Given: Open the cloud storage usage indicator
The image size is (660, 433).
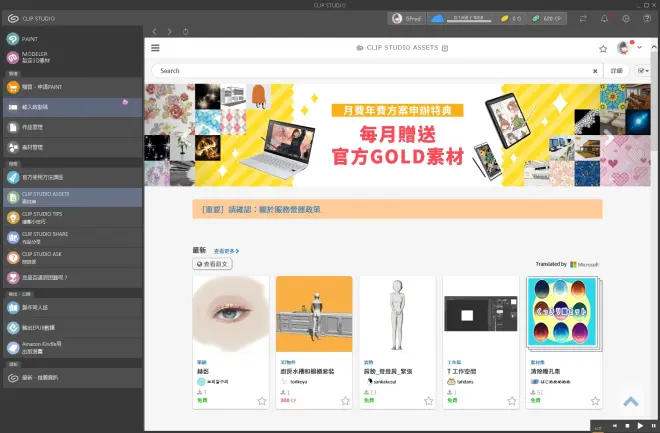Looking at the screenshot, I should click(462, 19).
